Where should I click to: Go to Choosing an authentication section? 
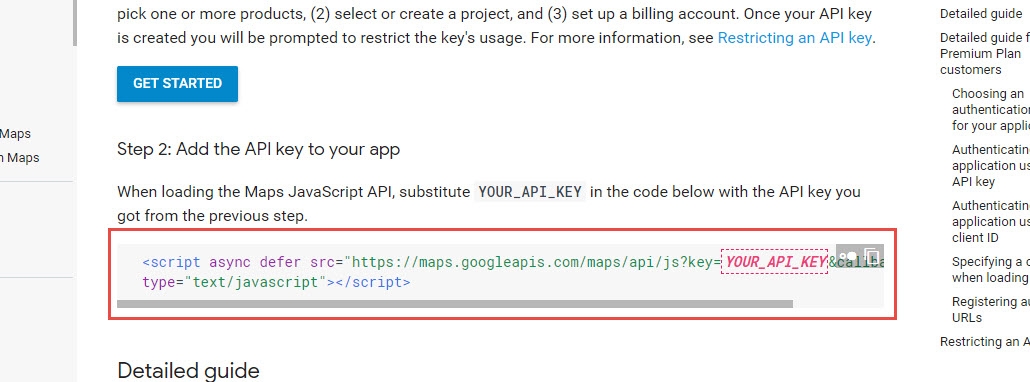tap(991, 110)
